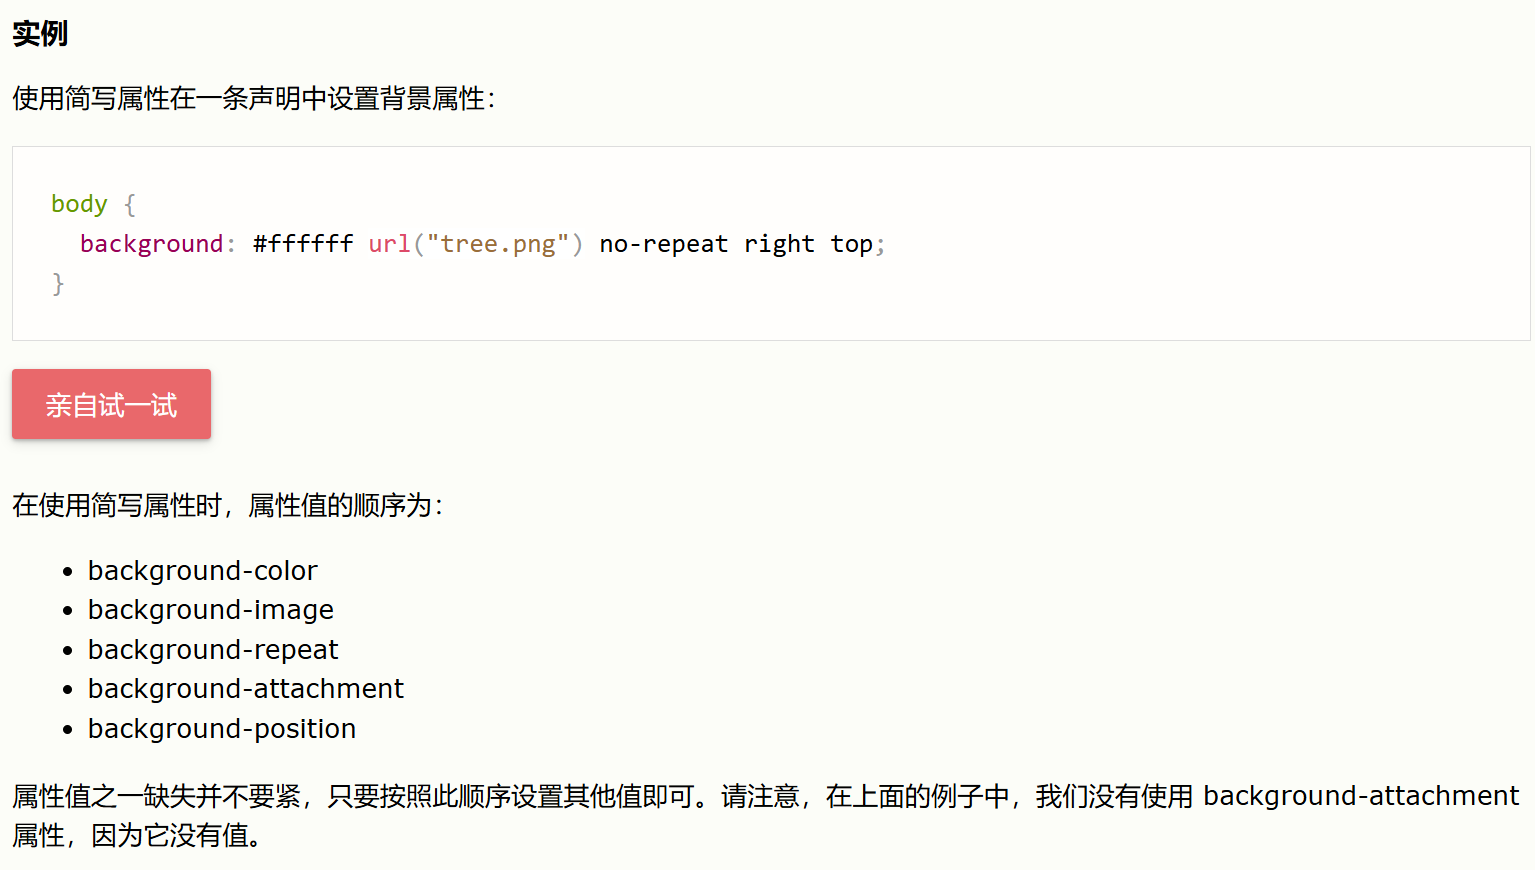
Task: Click the background-image list item
Action: point(211,610)
